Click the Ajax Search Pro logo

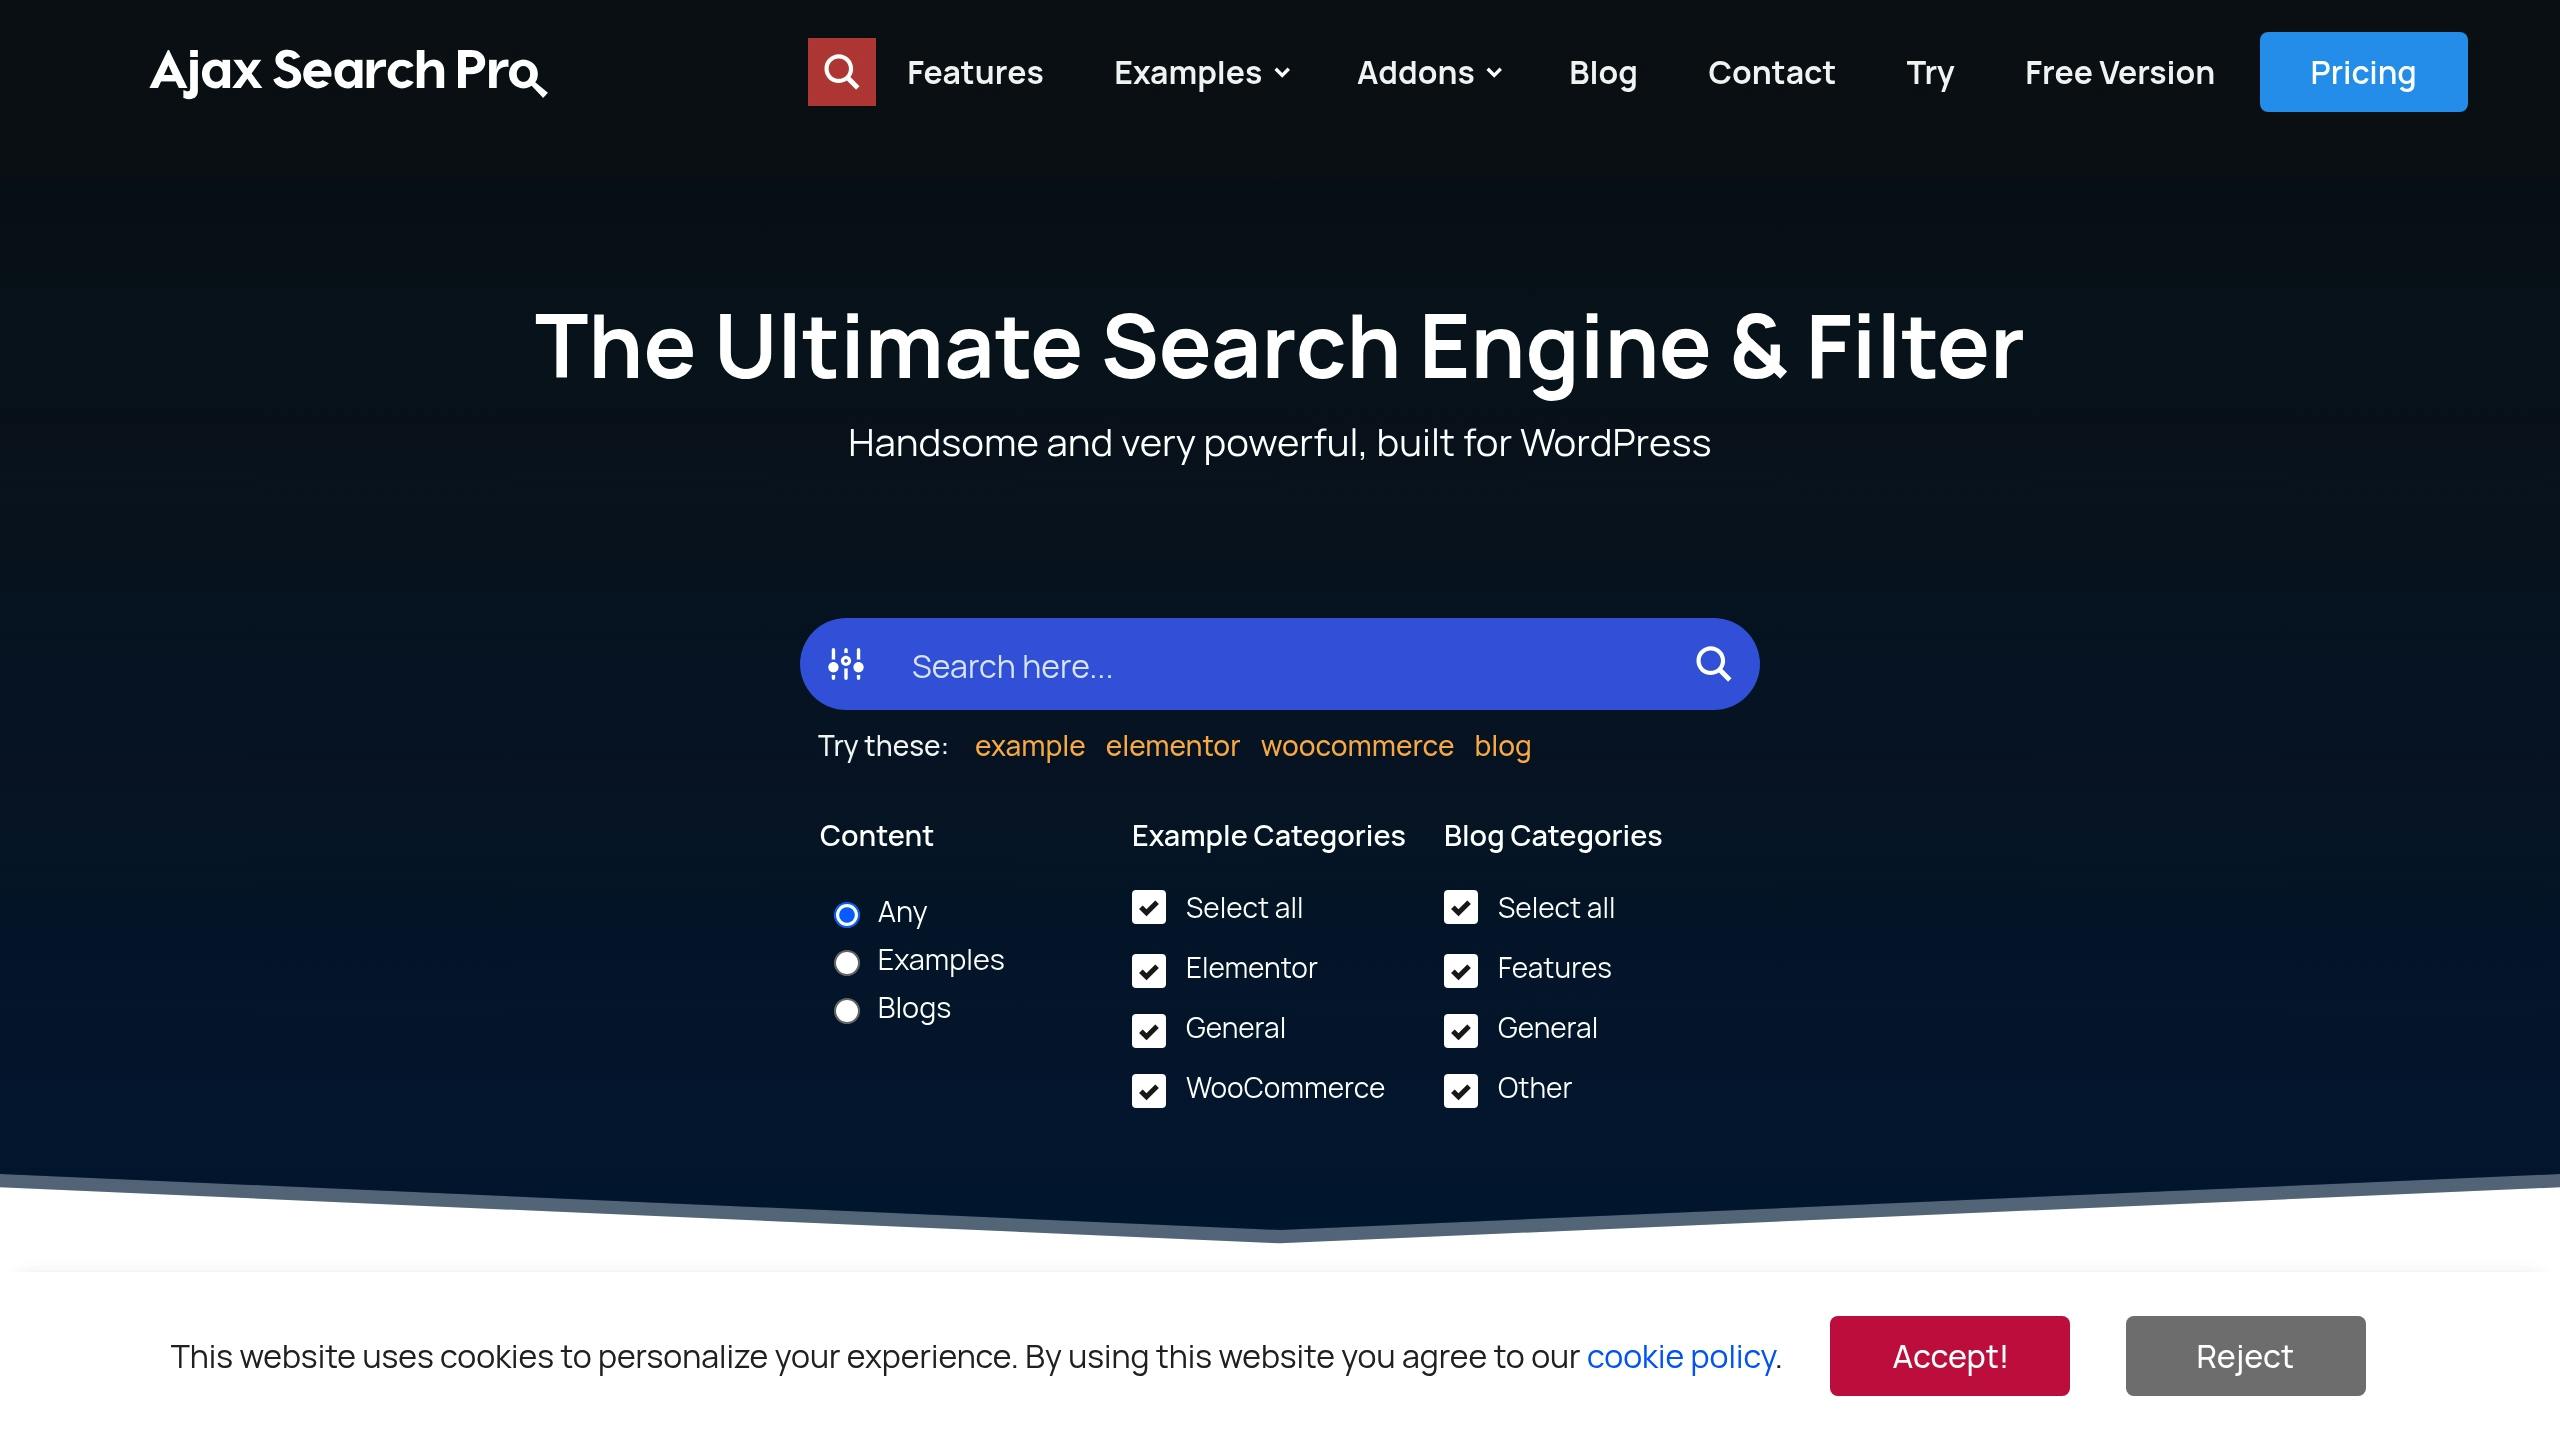(348, 72)
